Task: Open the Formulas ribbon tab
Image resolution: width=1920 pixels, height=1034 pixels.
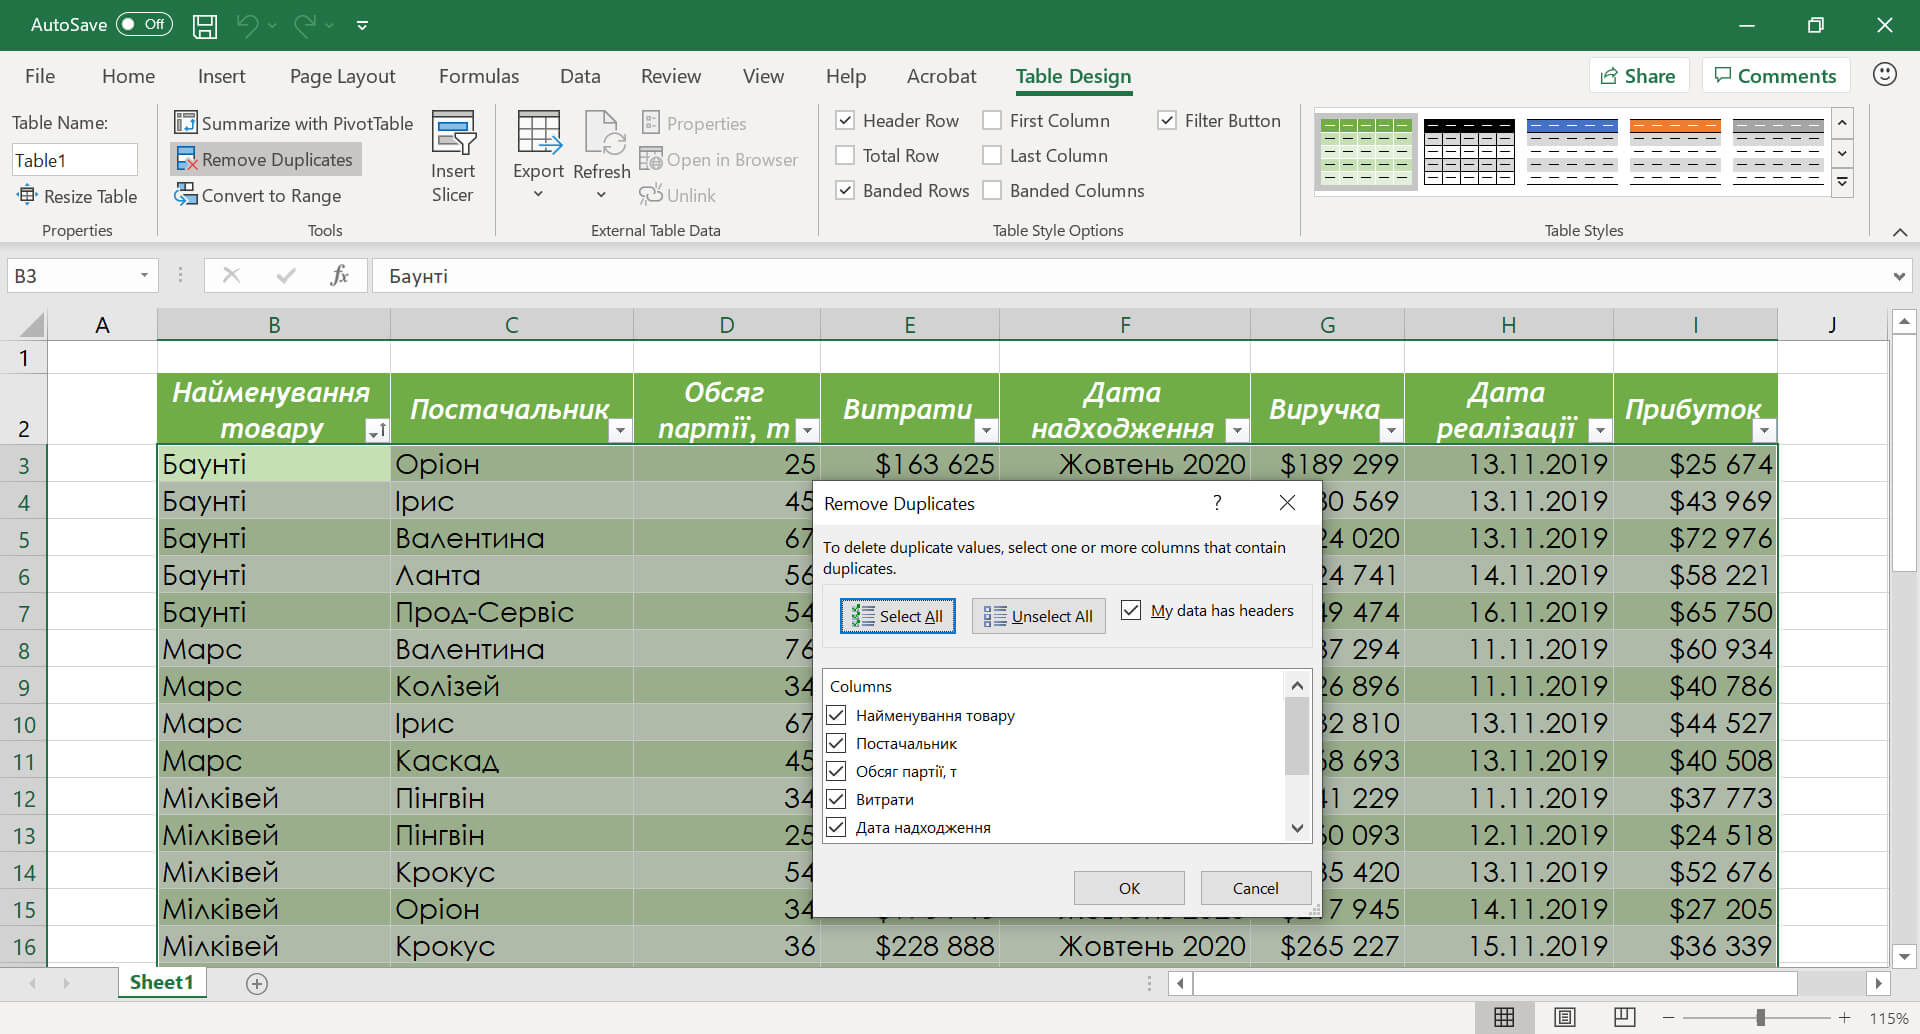Action: pos(479,76)
